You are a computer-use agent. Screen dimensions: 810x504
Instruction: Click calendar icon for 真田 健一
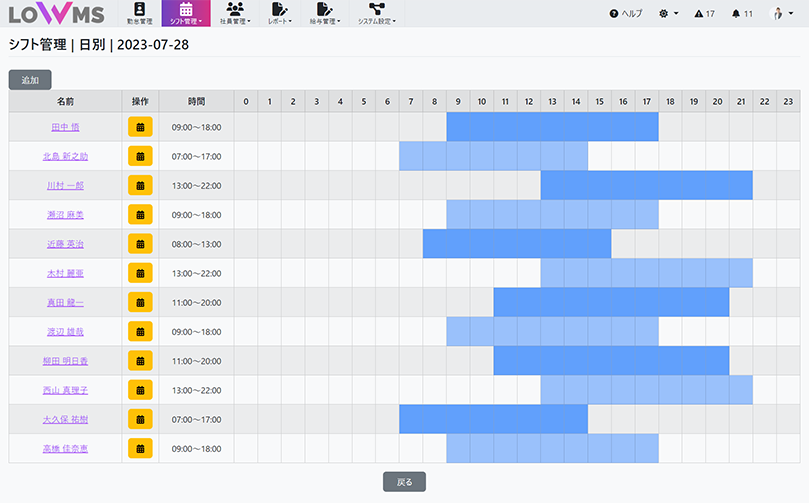pyautogui.click(x=140, y=303)
